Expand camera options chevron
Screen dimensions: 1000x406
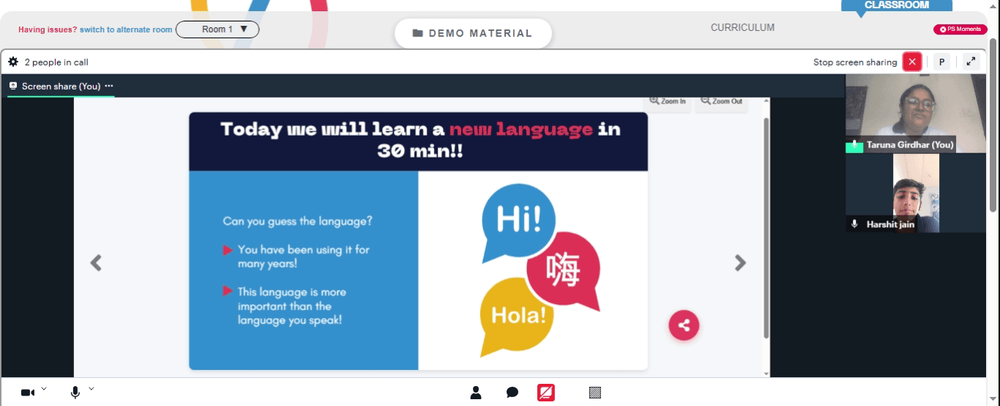(x=44, y=388)
